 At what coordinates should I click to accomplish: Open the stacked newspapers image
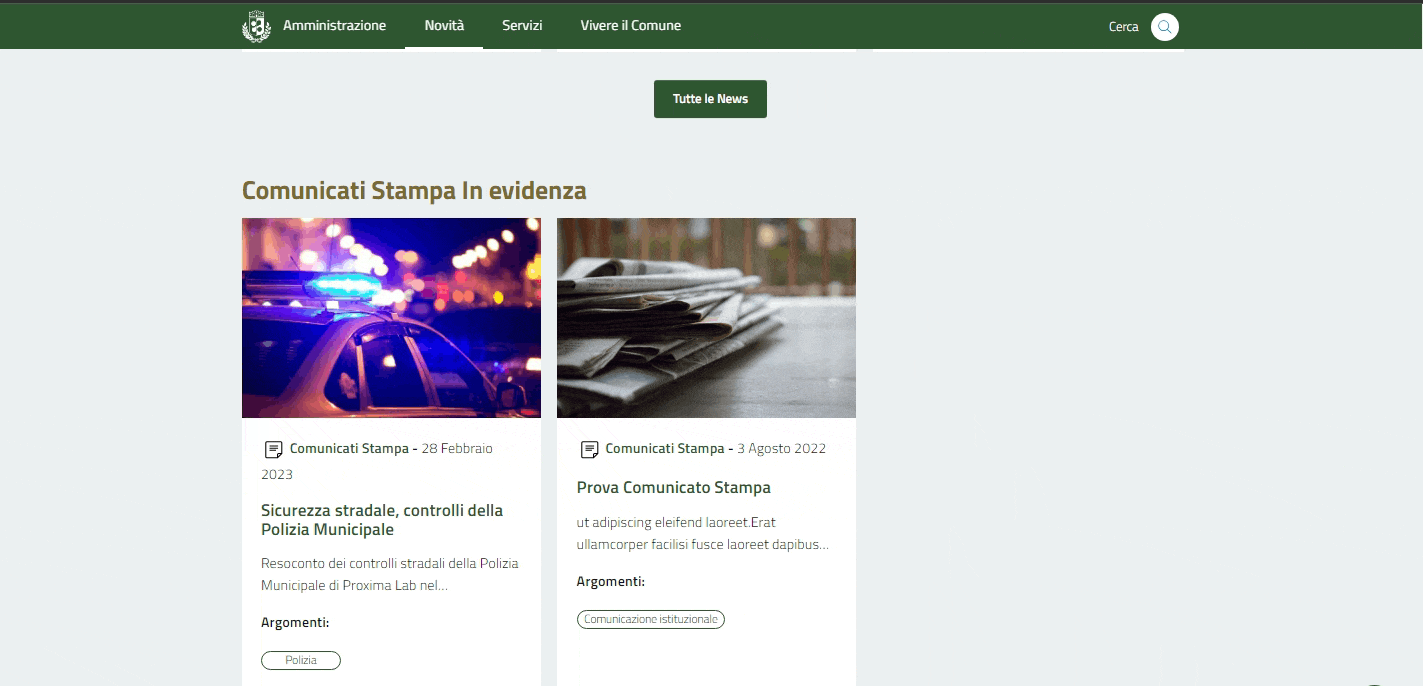pos(706,317)
